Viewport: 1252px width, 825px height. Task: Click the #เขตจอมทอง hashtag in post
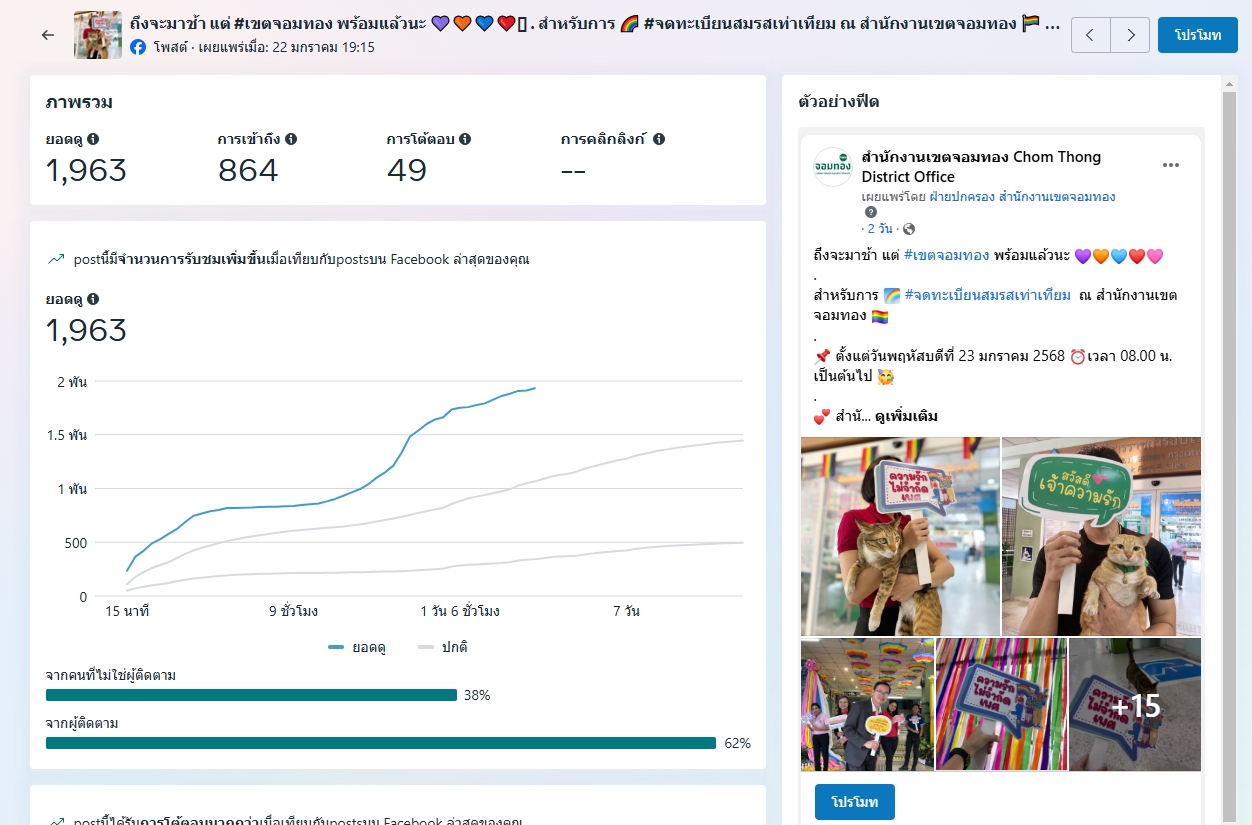(x=946, y=256)
